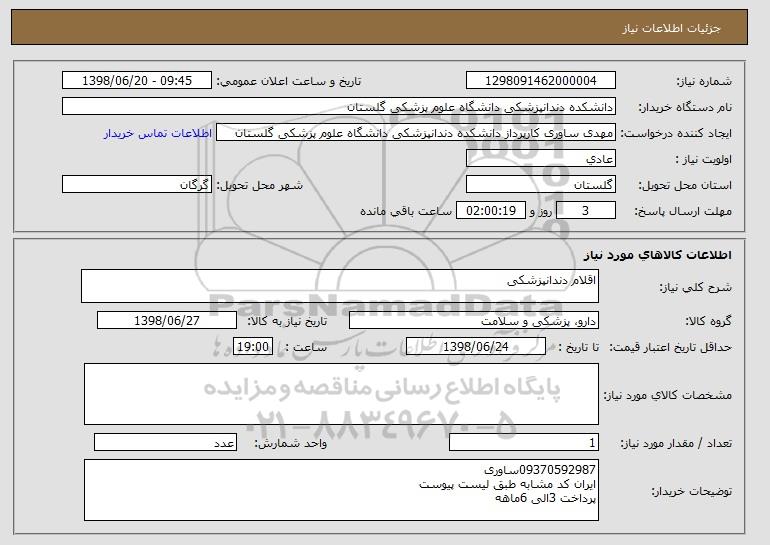Click the header title جزئیات اطلاعات نیاز
770x545 pixels.
coord(671,28)
